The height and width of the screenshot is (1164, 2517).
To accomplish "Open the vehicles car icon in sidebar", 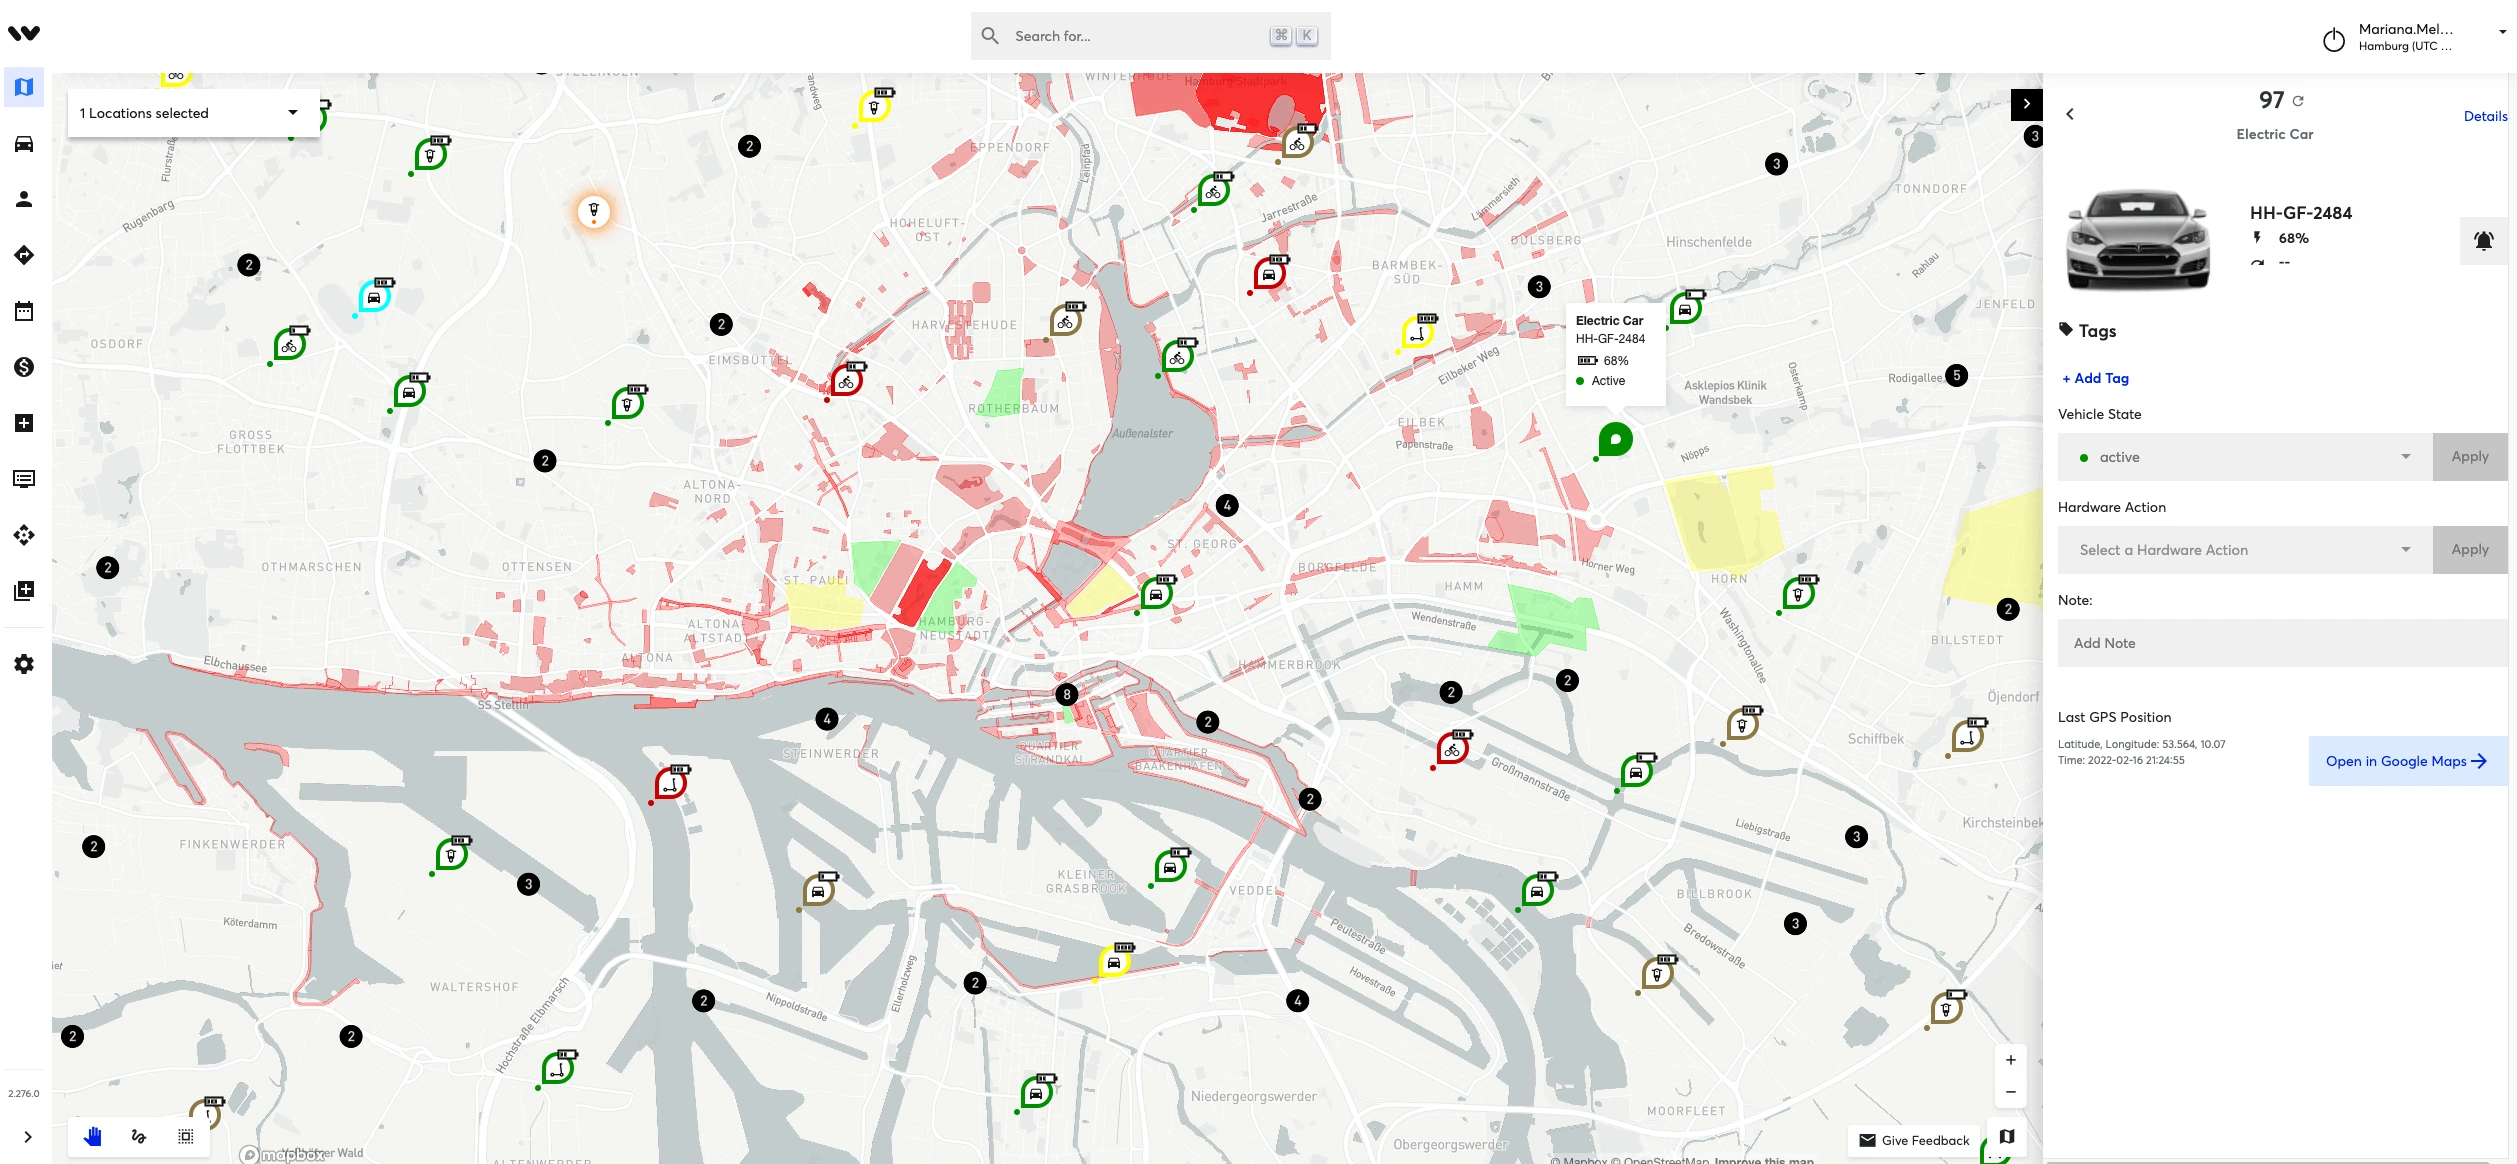I will 24,144.
